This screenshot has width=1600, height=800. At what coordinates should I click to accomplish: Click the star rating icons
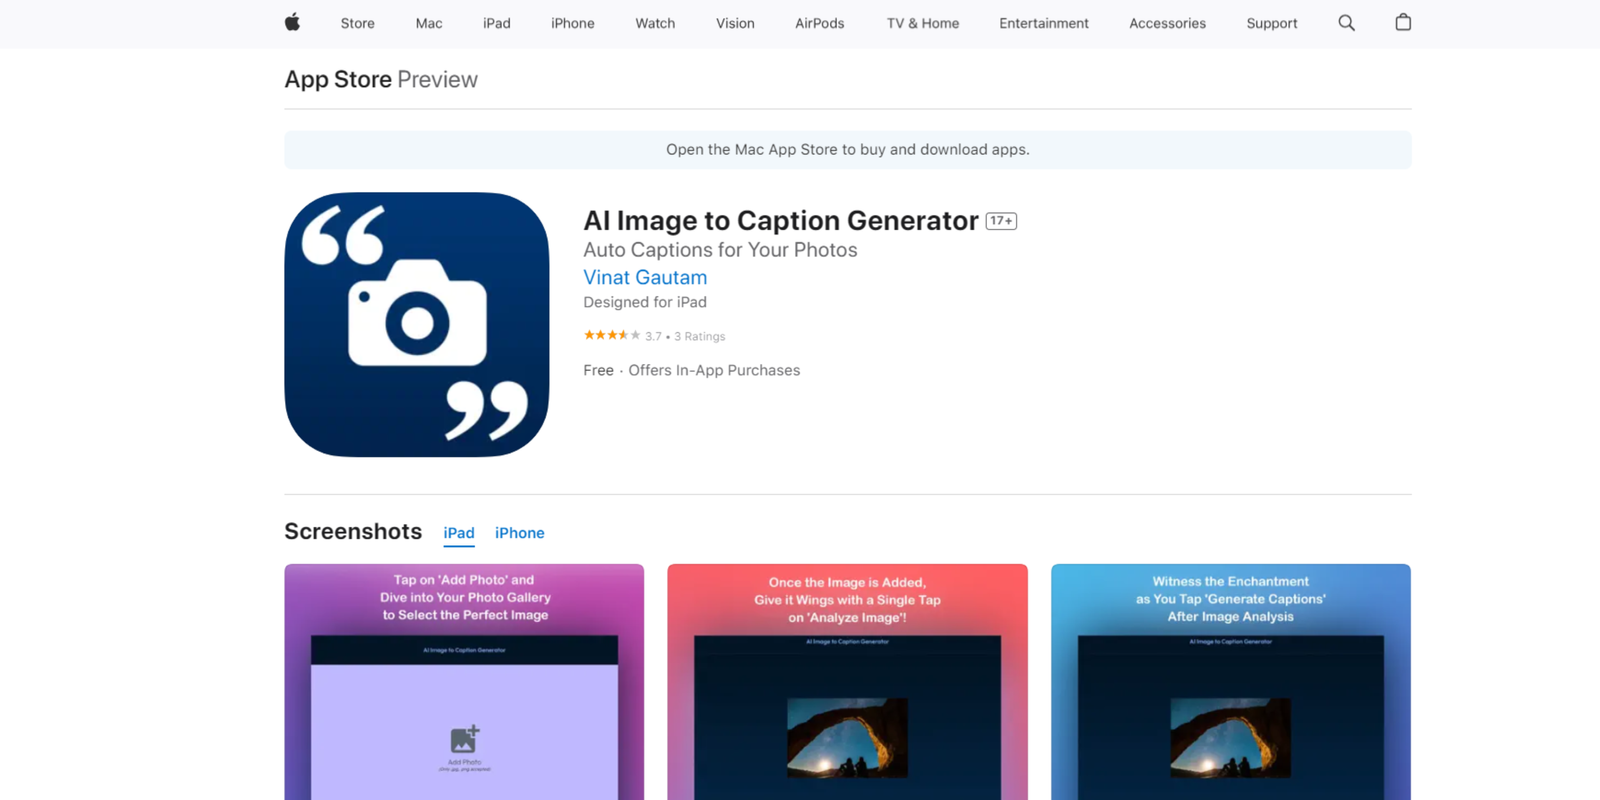[612, 335]
